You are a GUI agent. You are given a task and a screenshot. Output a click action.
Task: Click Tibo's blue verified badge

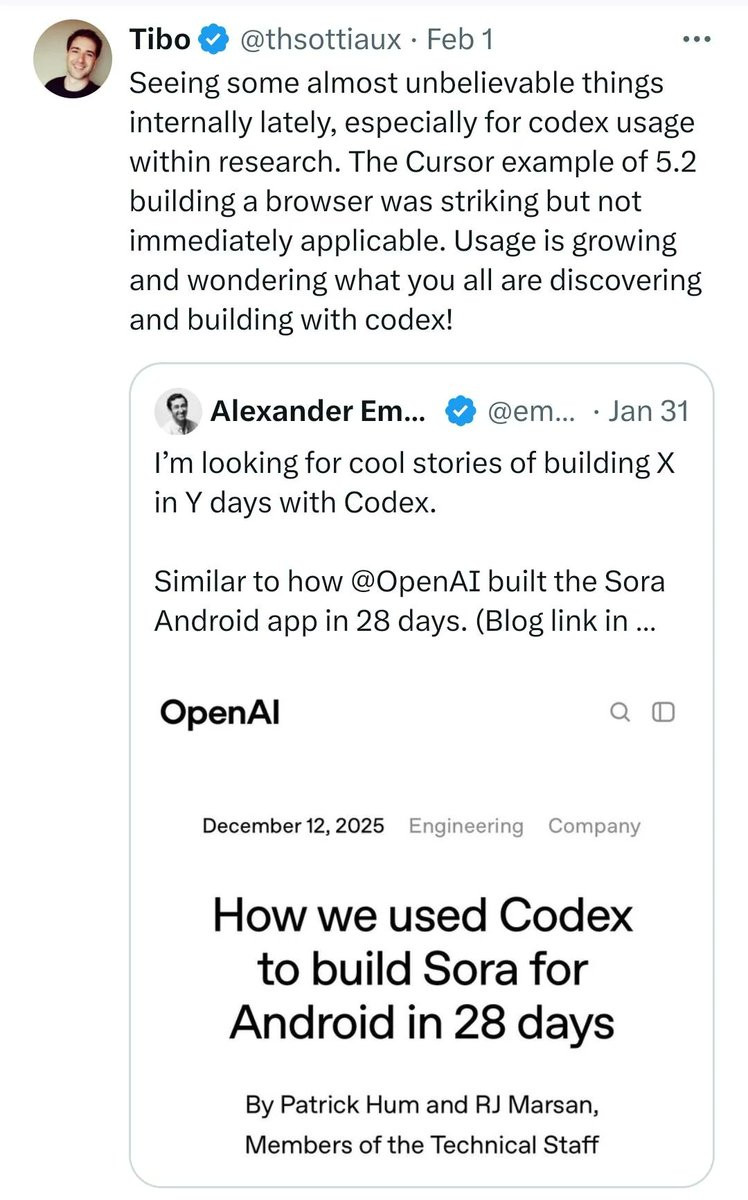coord(212,40)
